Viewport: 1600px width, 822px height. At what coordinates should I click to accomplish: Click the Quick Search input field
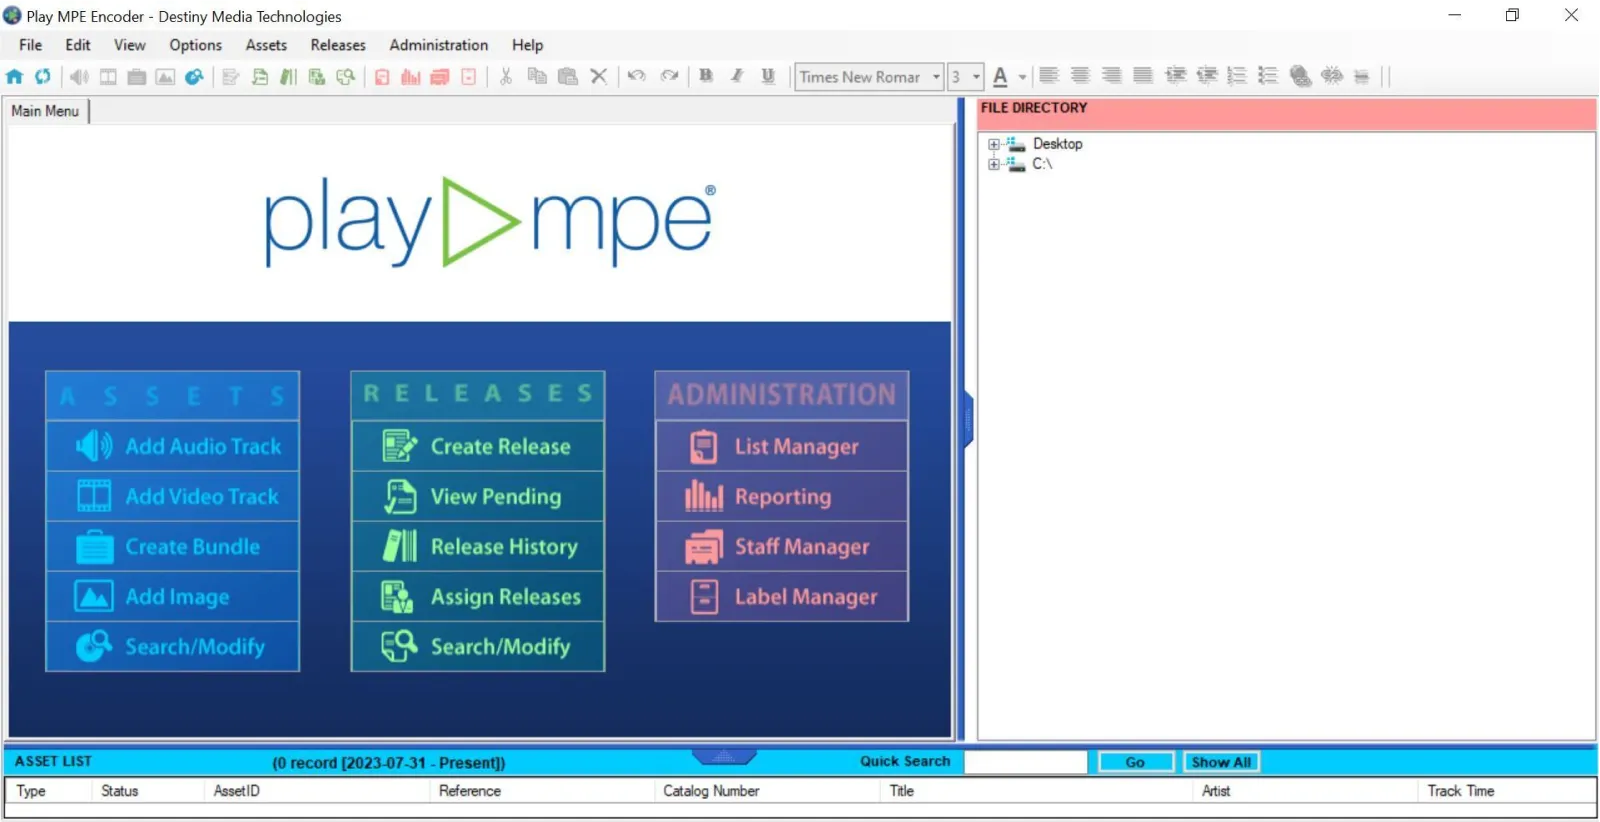point(1026,762)
